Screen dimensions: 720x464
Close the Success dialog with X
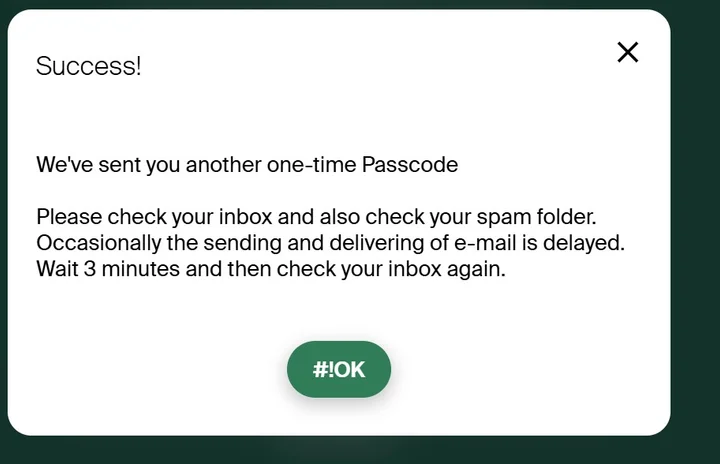click(627, 52)
